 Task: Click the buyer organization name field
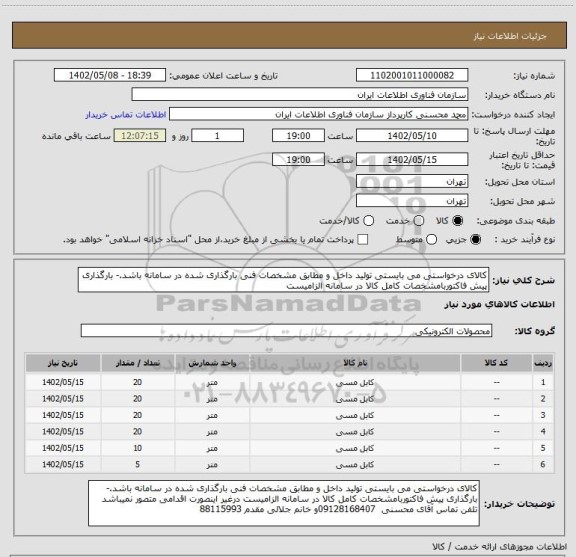[x=300, y=95]
